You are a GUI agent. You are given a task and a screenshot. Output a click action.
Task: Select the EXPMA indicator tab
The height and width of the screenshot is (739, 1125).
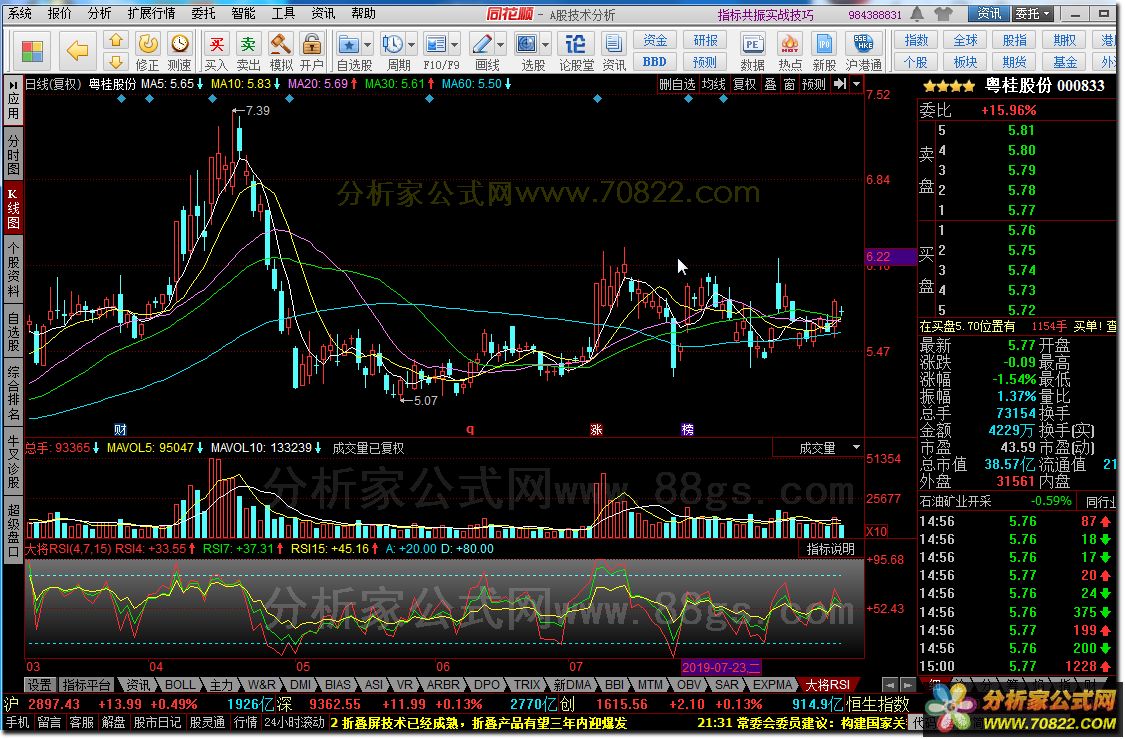pos(772,684)
